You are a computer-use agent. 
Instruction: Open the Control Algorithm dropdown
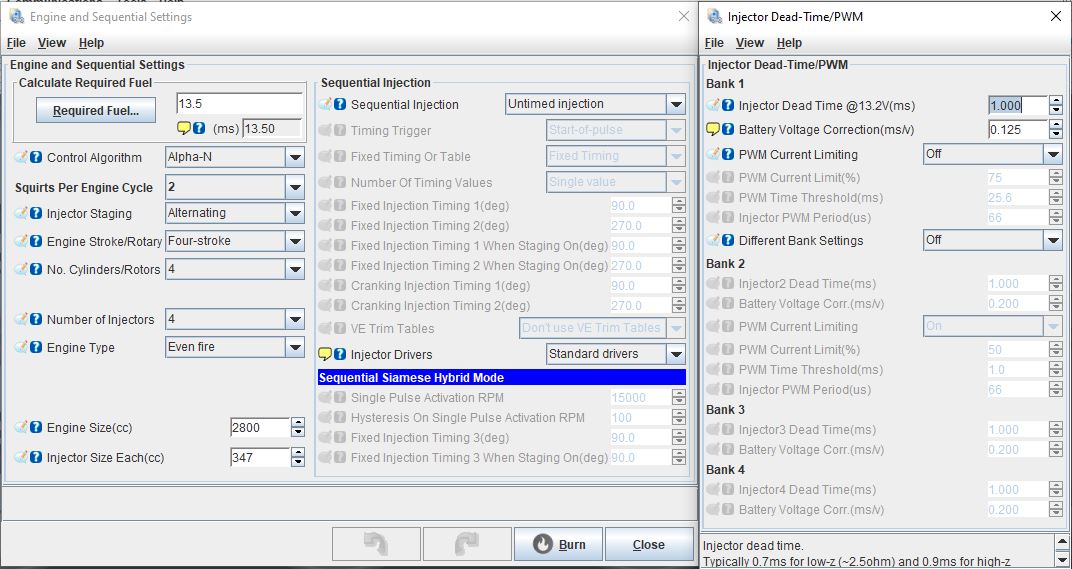click(294, 158)
